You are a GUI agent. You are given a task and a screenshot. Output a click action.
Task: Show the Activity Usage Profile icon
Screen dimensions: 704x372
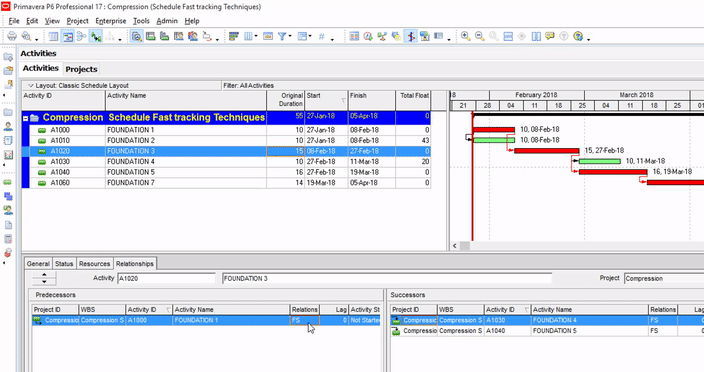165,36
